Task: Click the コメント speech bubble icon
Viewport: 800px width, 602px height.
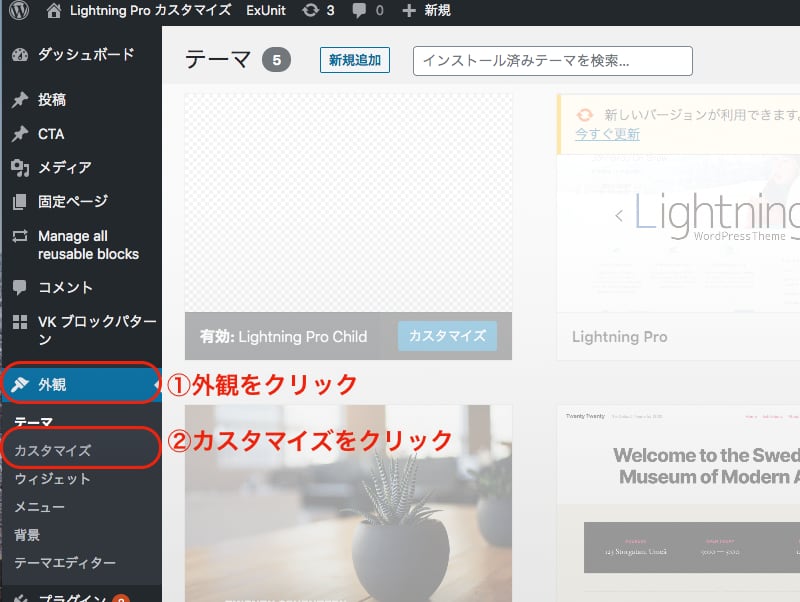Action: [20, 287]
